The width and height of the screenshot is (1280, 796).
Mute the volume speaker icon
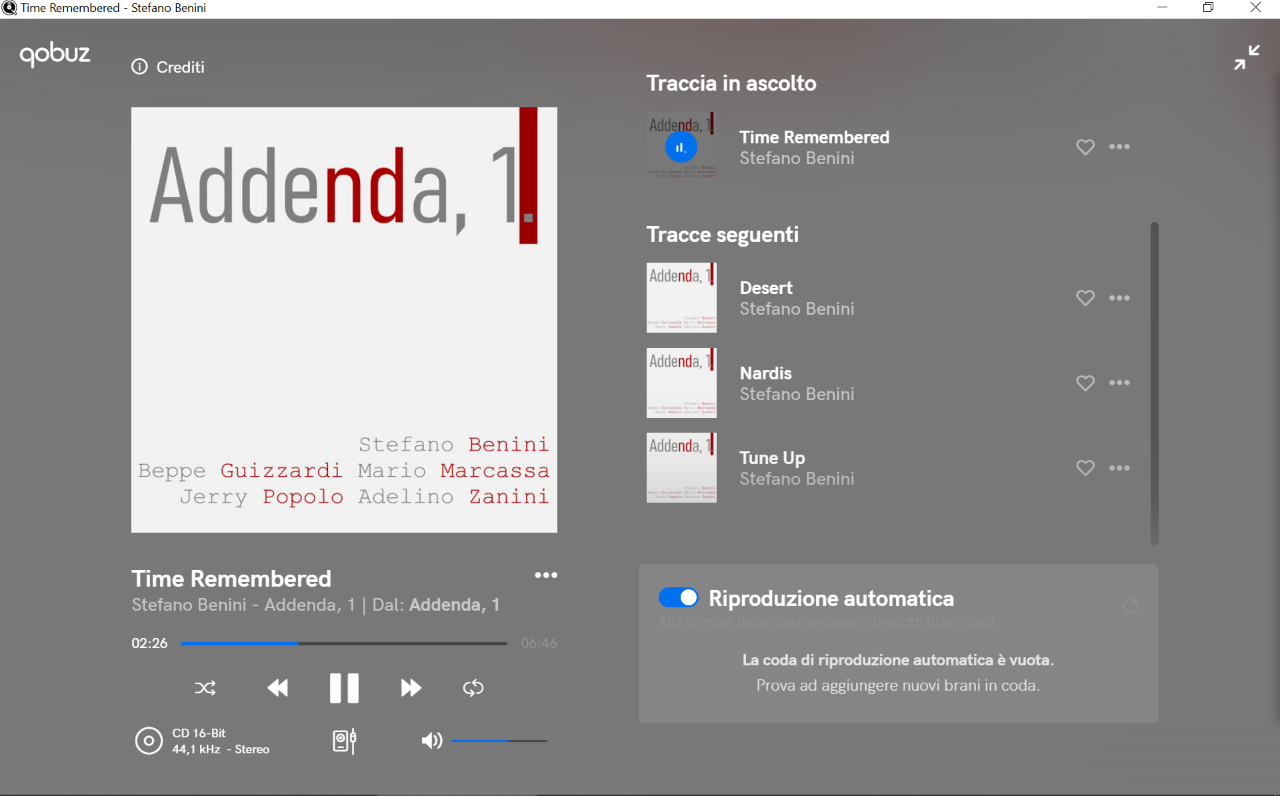coord(431,741)
